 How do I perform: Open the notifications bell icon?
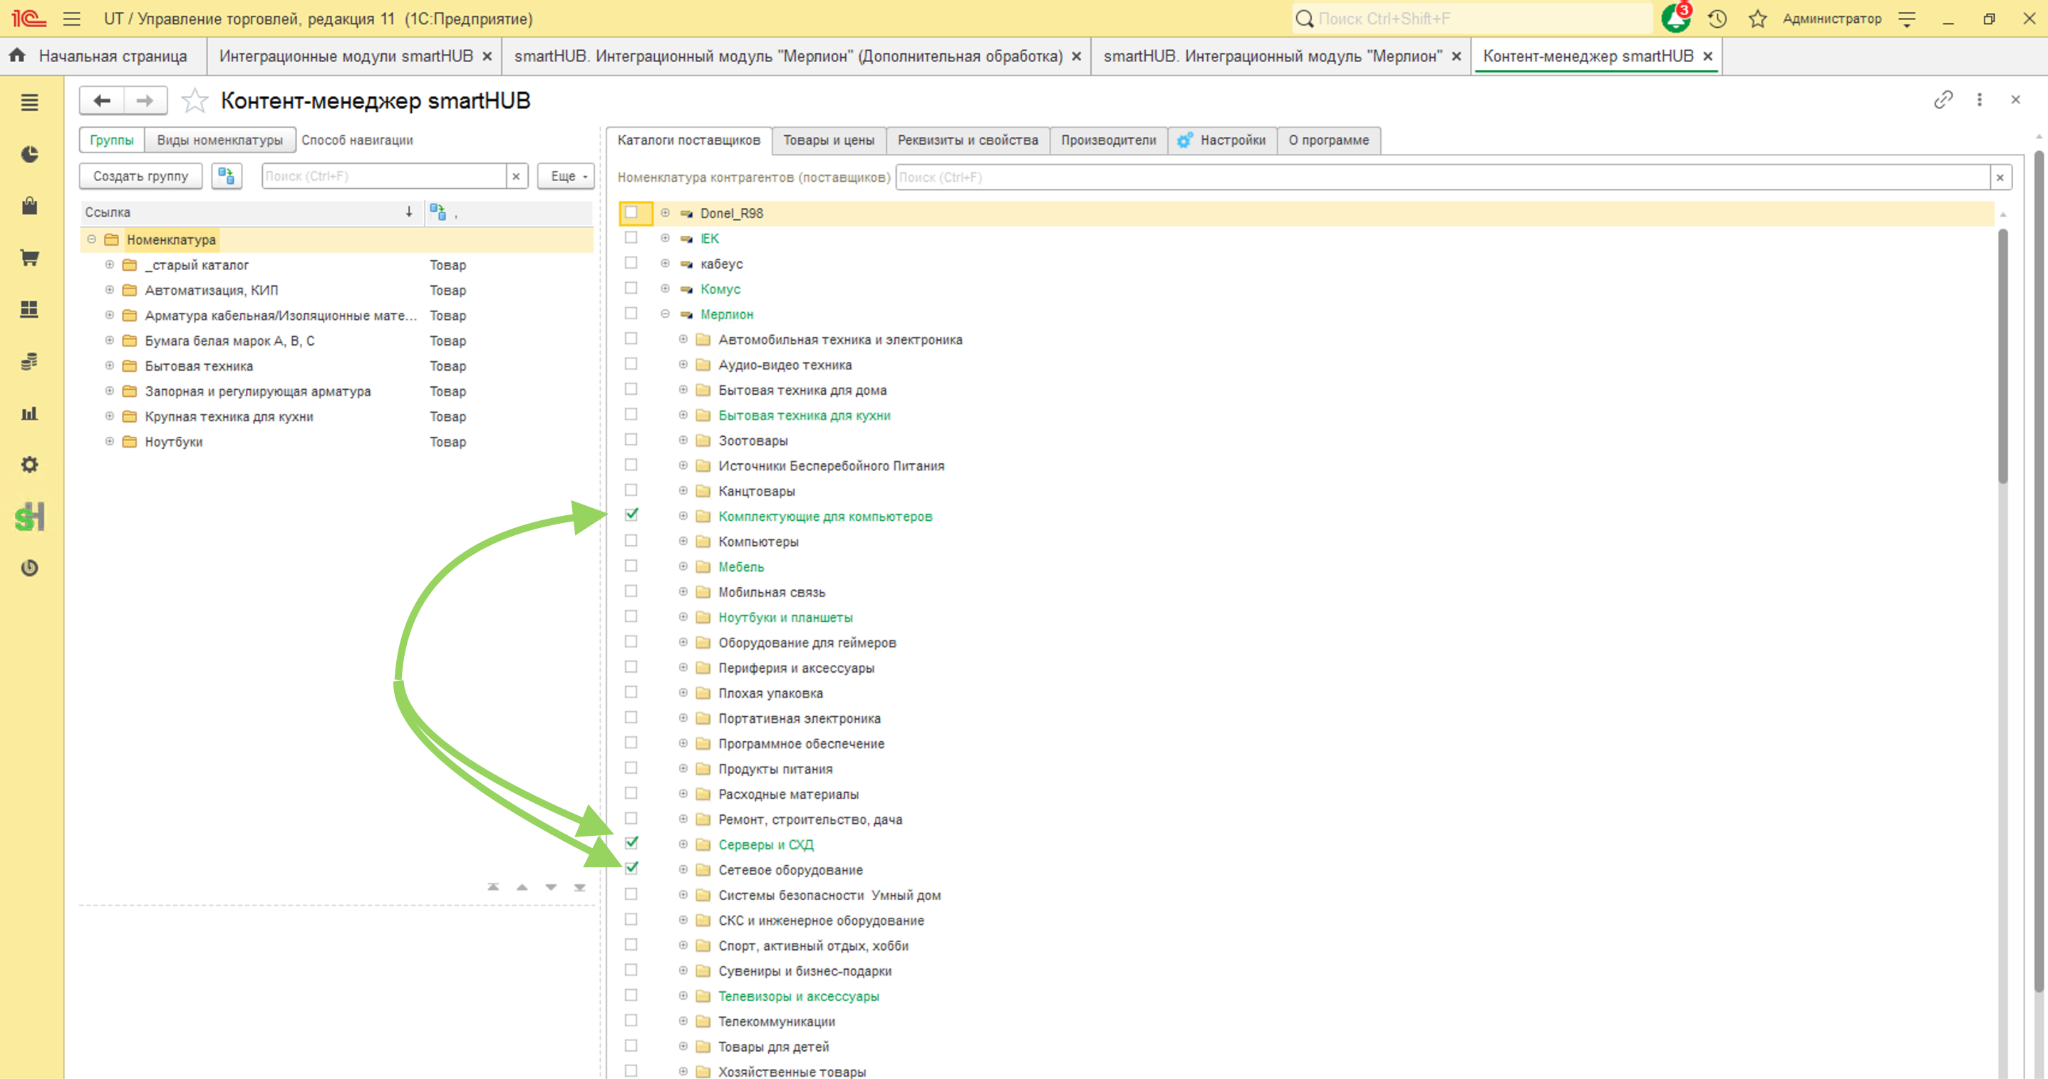pos(1675,18)
